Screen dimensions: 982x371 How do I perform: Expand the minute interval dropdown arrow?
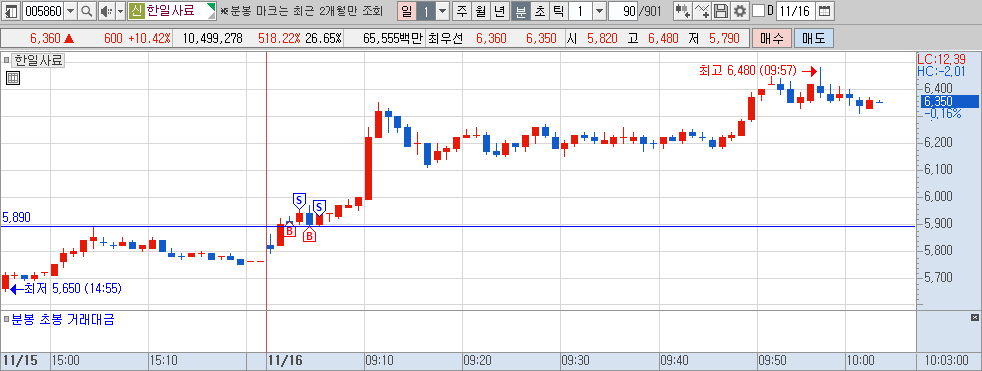point(599,11)
